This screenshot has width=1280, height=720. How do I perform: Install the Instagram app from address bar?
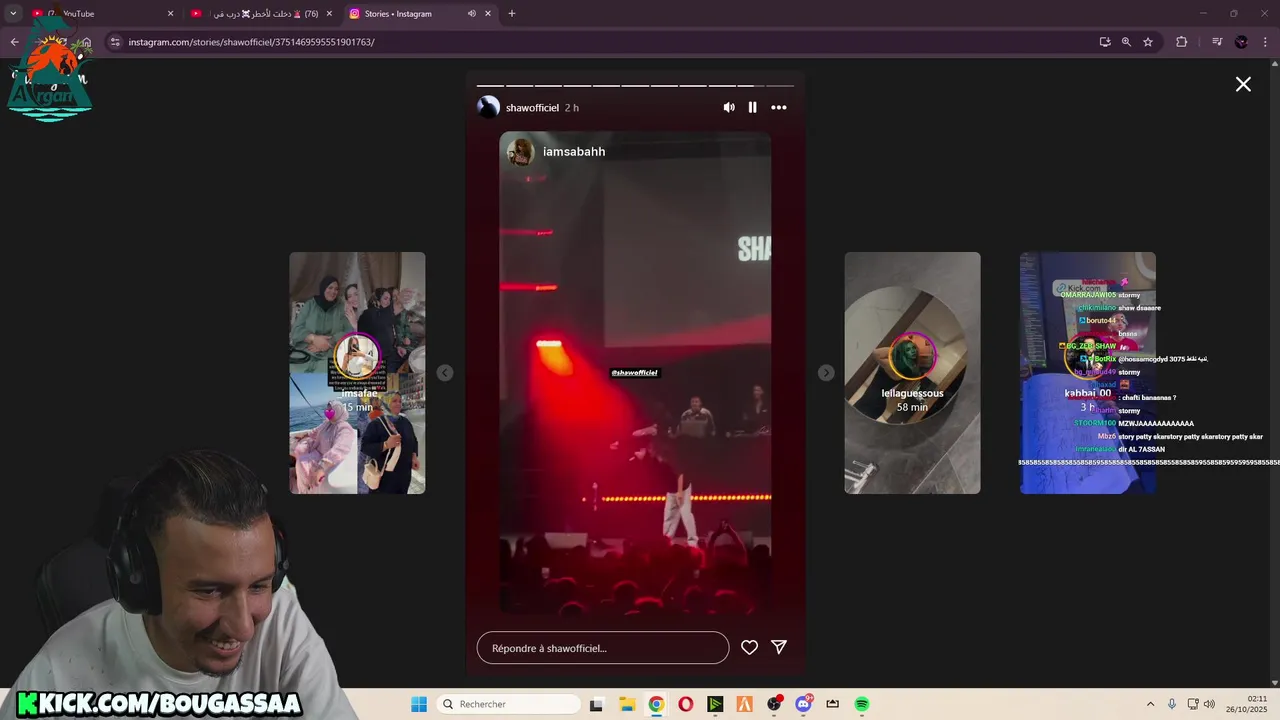pos(1105,42)
